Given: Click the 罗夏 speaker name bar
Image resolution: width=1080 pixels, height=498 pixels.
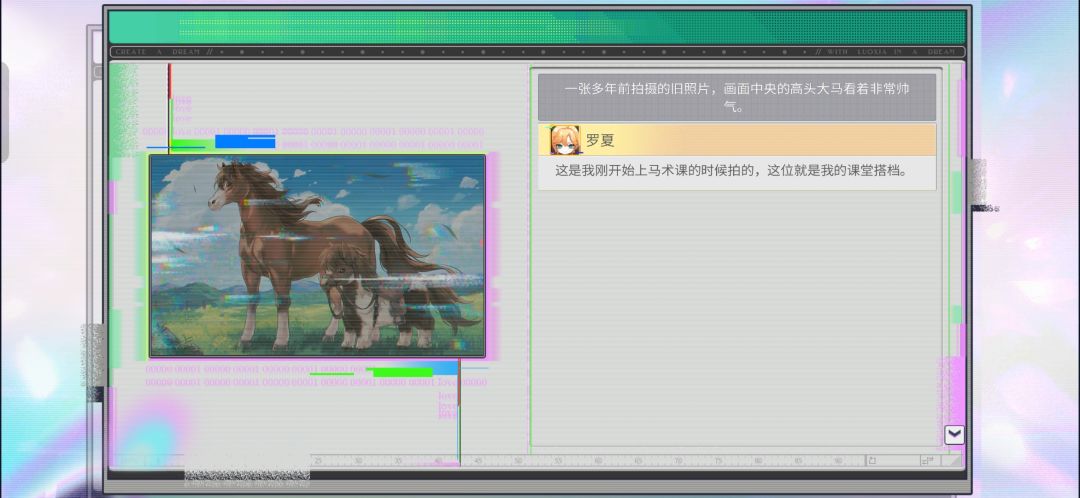Looking at the screenshot, I should point(737,140).
